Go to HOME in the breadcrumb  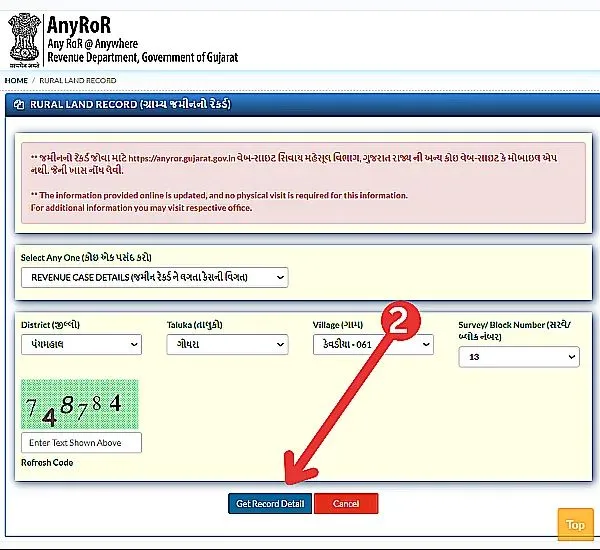[x=16, y=80]
